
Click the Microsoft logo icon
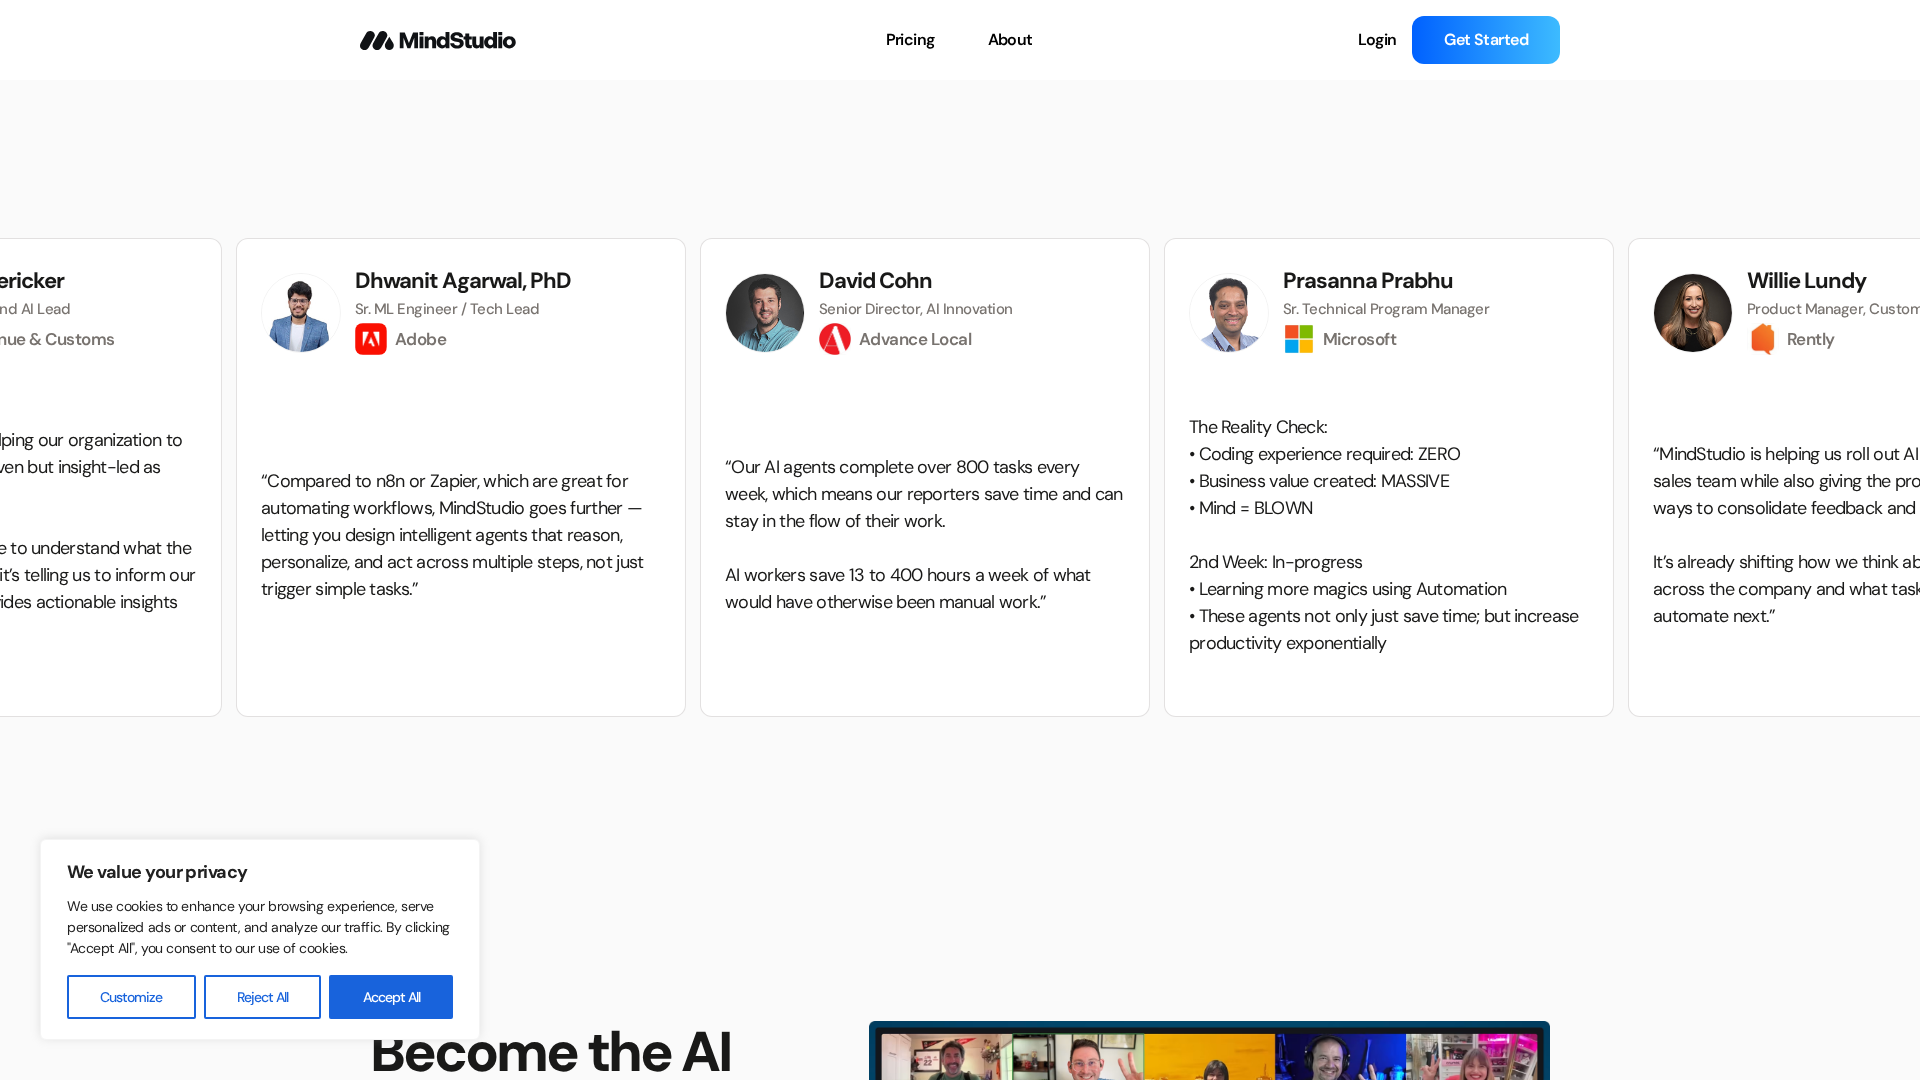click(1299, 339)
